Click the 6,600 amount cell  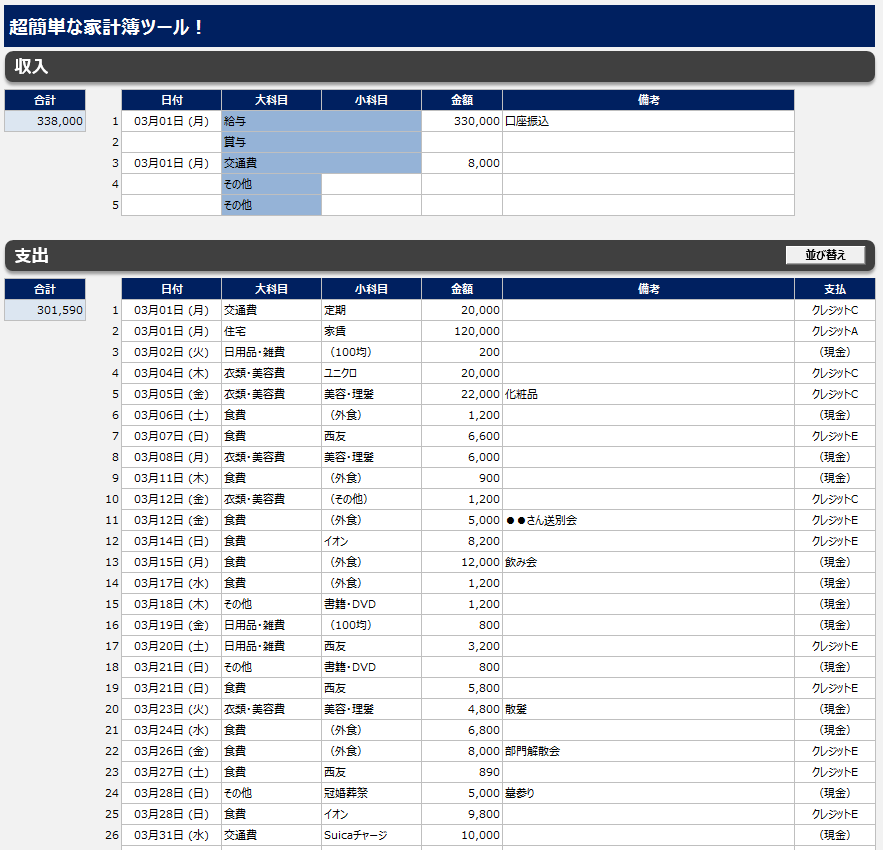(462, 437)
